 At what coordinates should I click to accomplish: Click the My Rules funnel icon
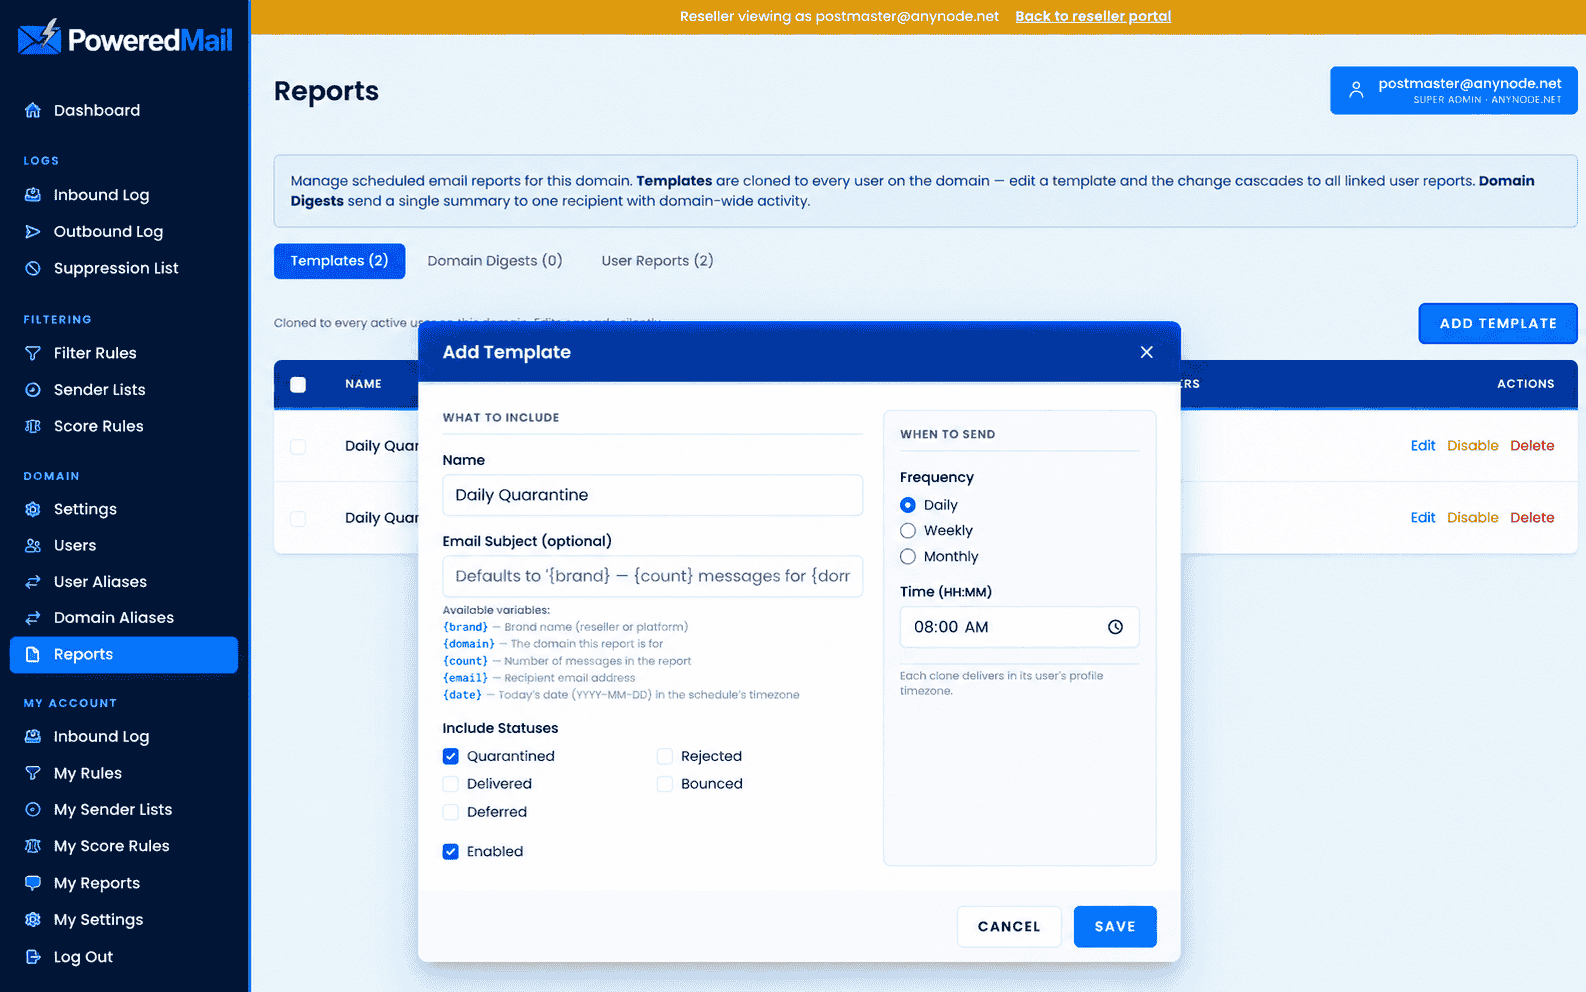point(33,773)
